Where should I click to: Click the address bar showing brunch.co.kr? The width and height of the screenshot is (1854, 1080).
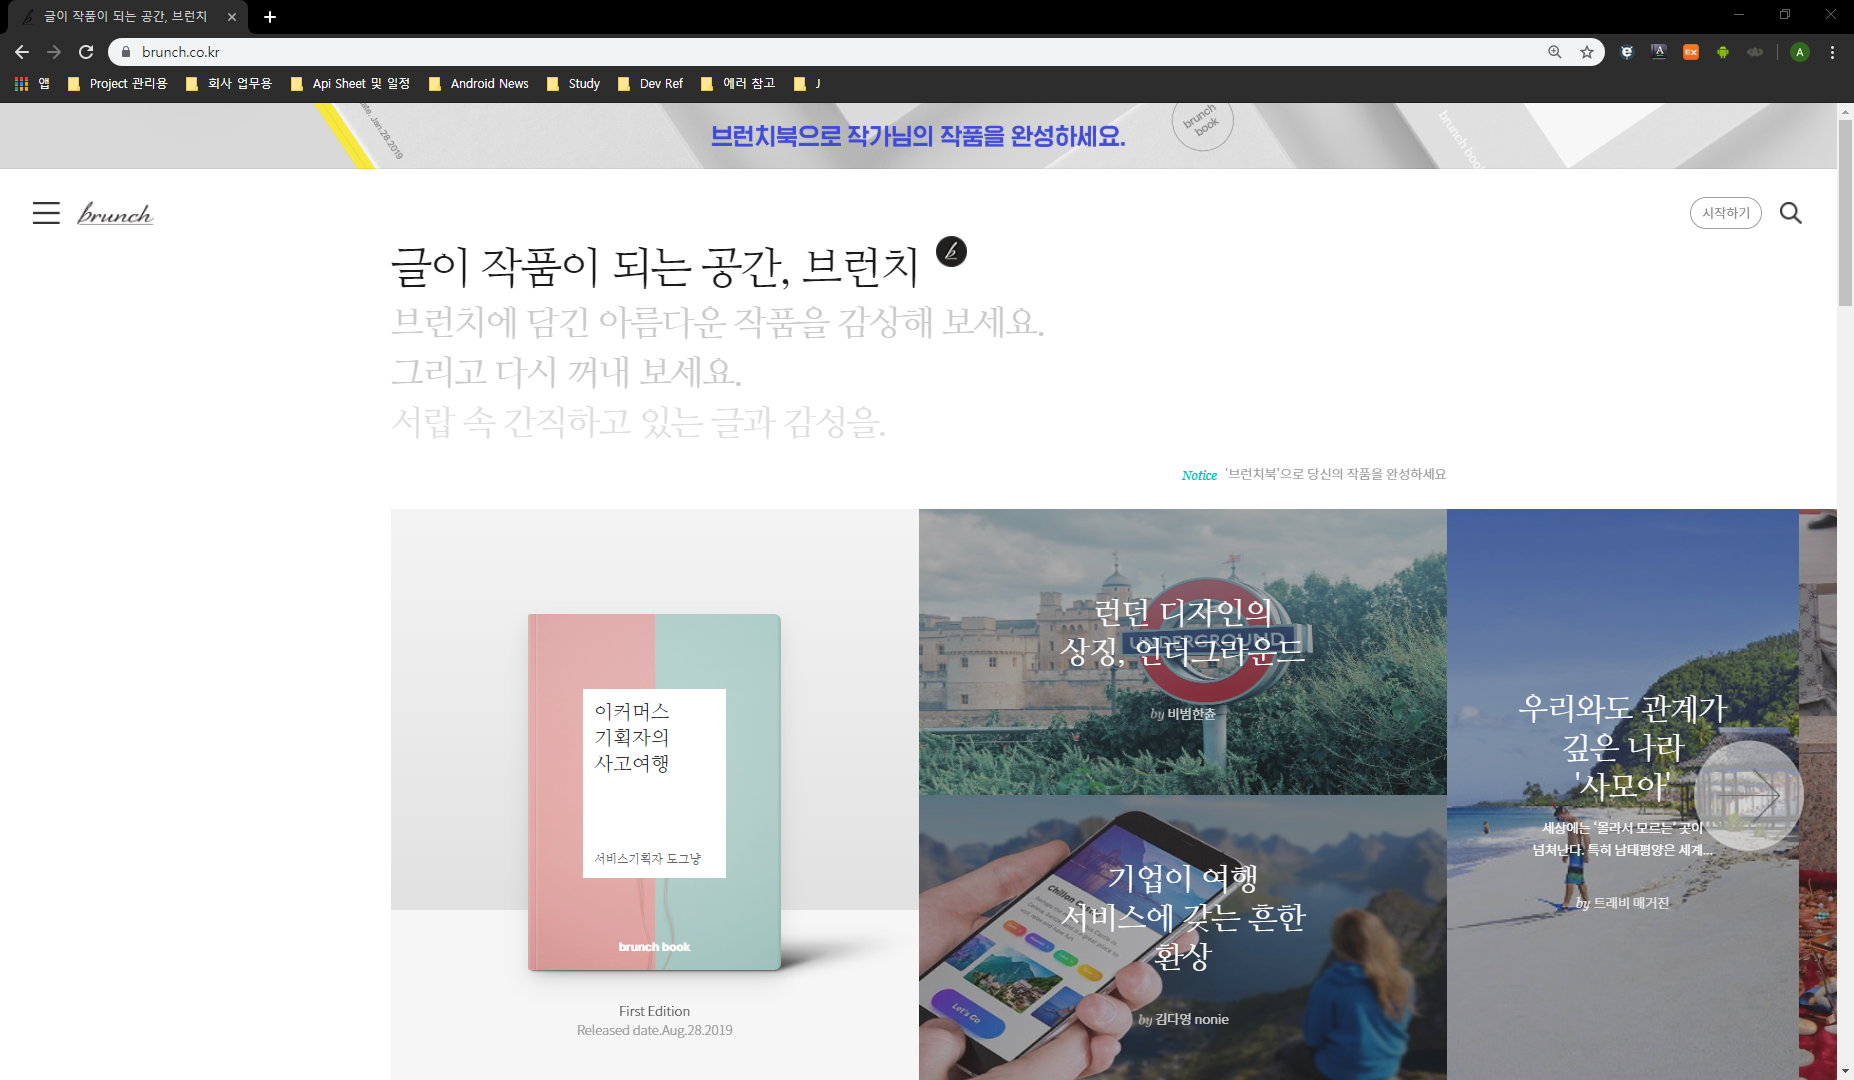tap(855, 52)
